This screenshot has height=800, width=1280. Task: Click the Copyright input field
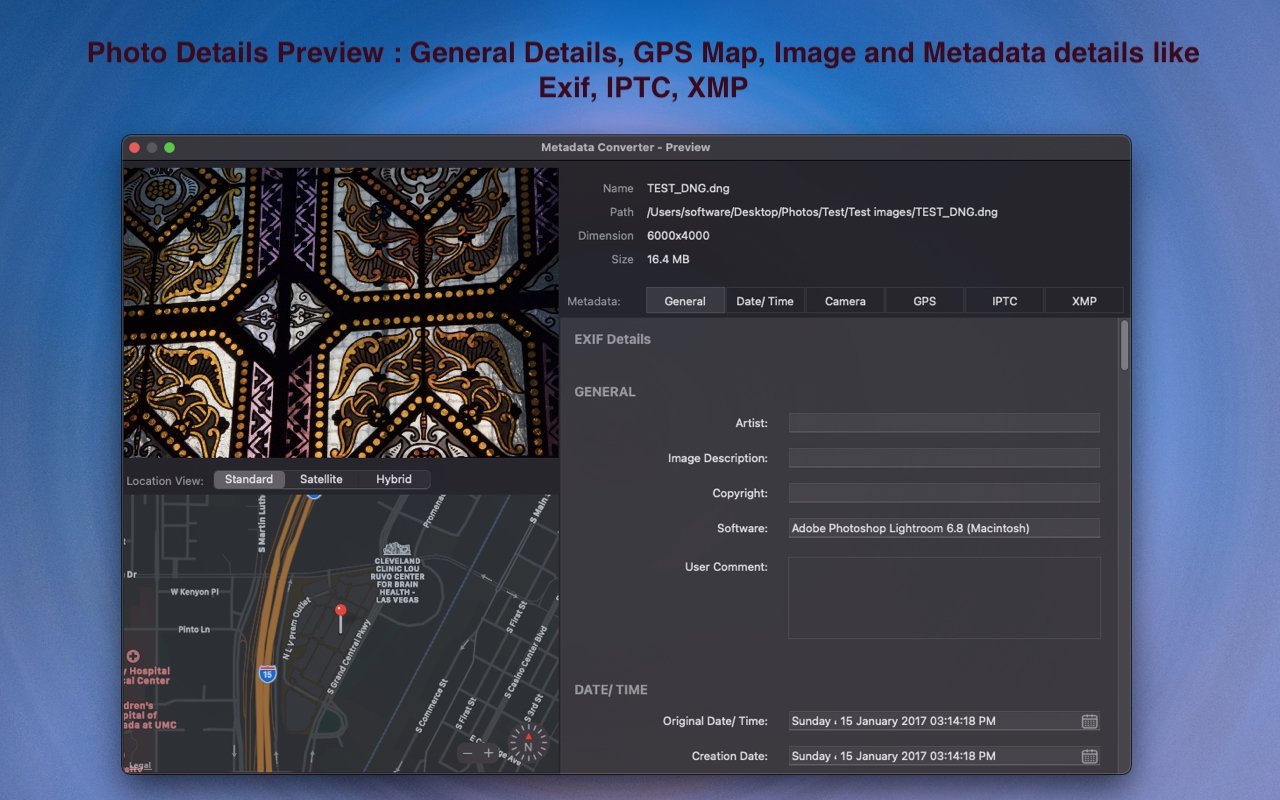944,493
